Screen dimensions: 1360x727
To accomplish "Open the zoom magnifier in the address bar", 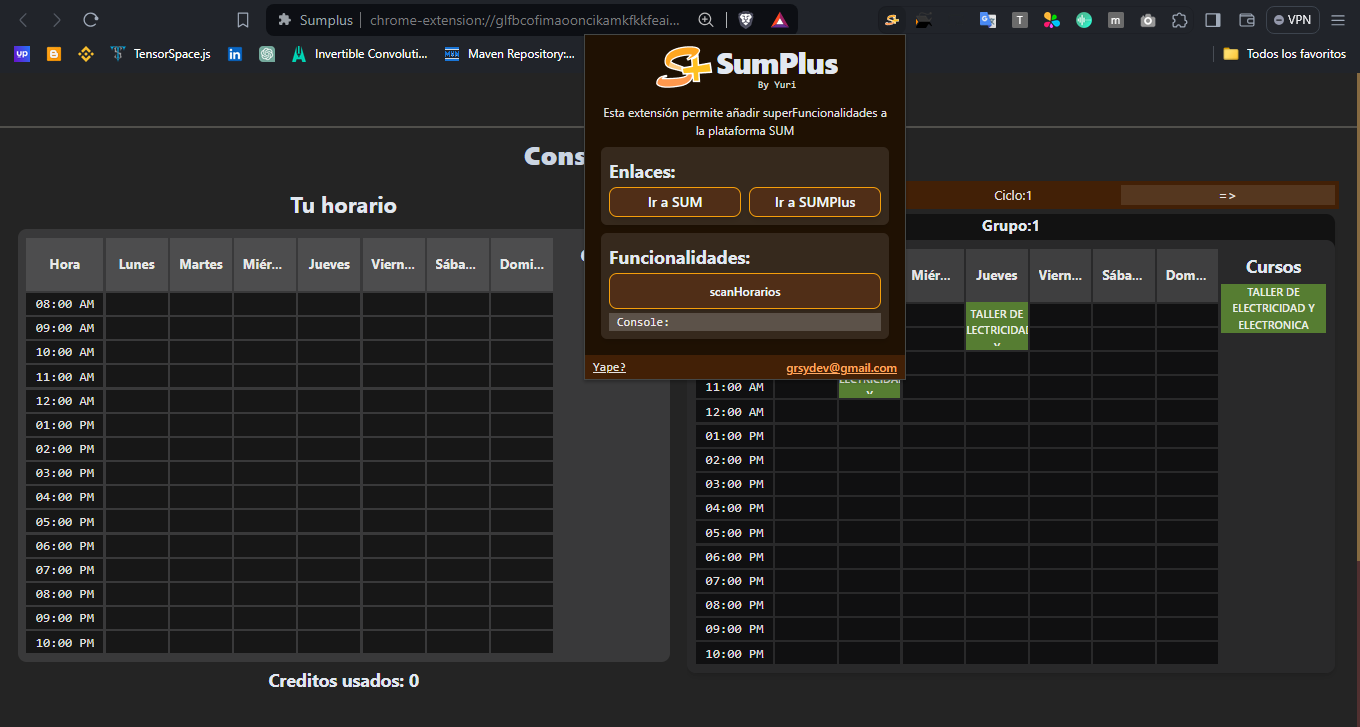I will 706,20.
